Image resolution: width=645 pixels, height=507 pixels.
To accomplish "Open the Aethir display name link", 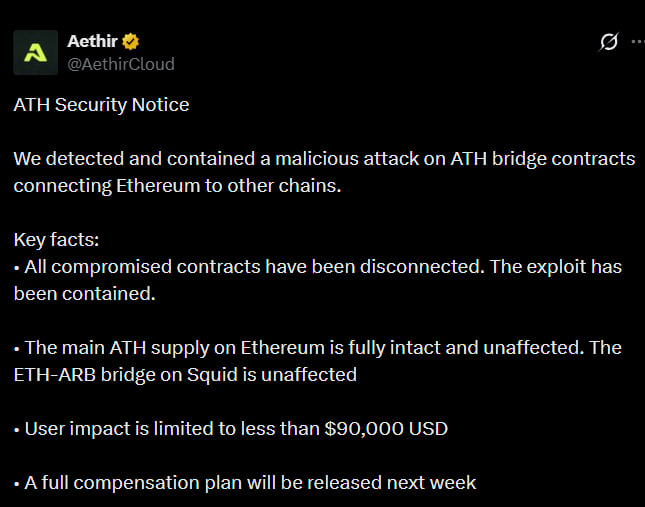I will tap(92, 42).
